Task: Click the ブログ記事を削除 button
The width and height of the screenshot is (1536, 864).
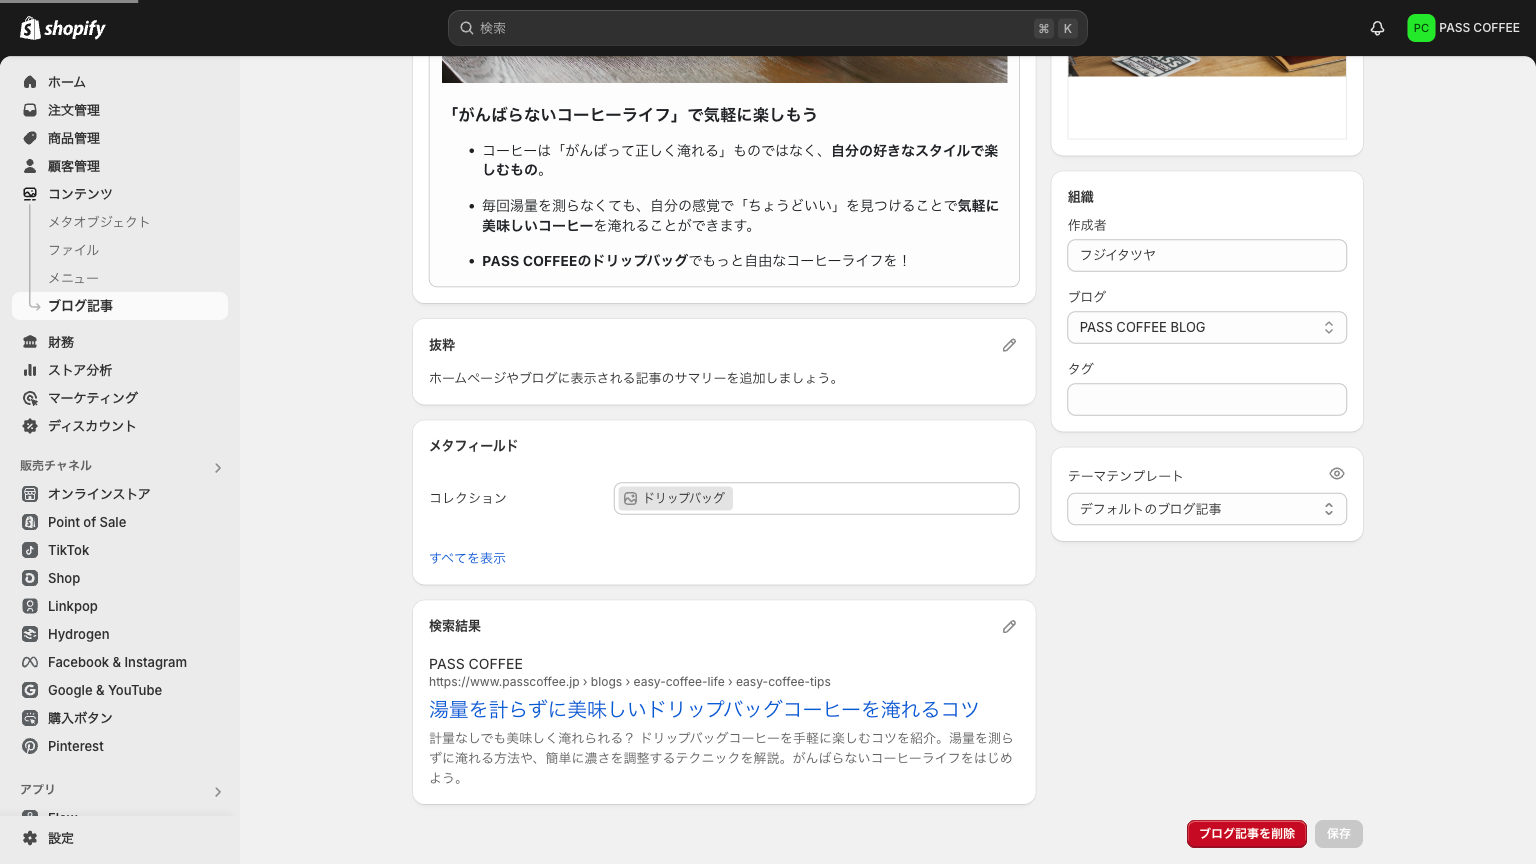Action: pyautogui.click(x=1247, y=834)
